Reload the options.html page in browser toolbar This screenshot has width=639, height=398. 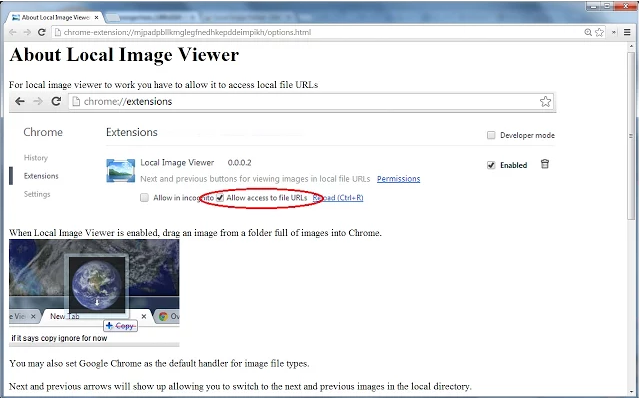point(42,32)
